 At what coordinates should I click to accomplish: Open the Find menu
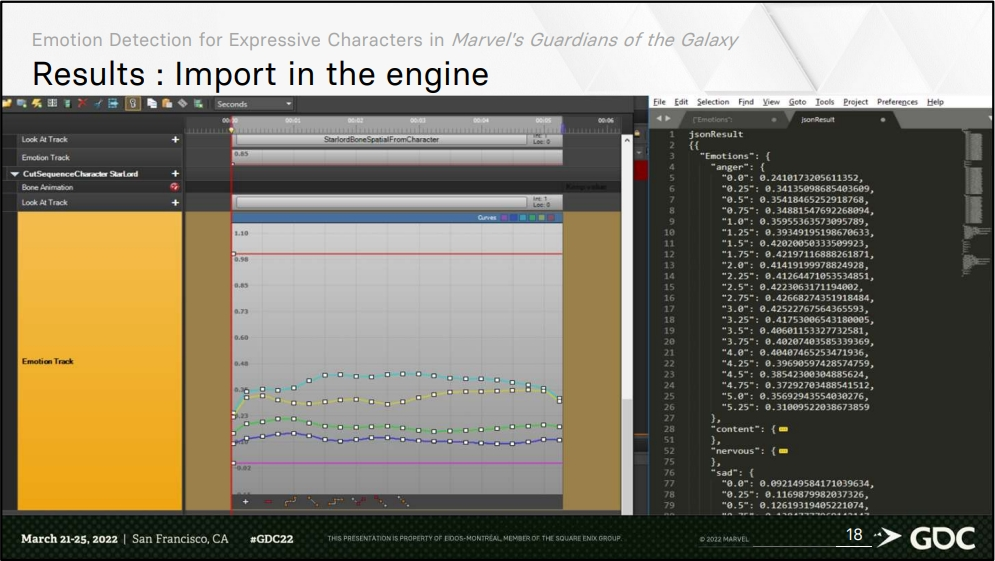[746, 102]
